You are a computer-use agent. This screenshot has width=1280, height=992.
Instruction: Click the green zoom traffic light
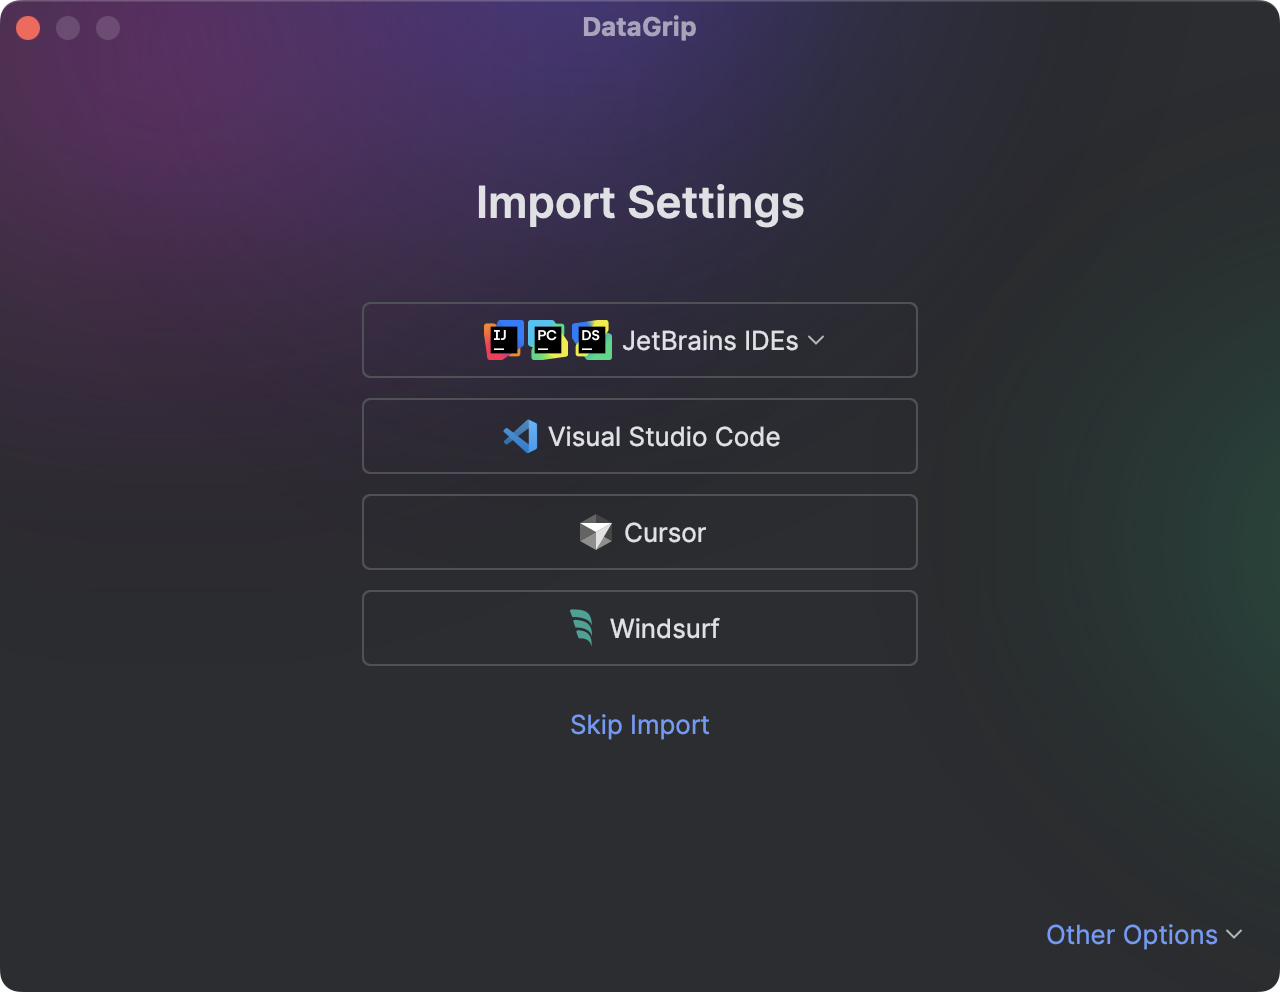coord(107,28)
